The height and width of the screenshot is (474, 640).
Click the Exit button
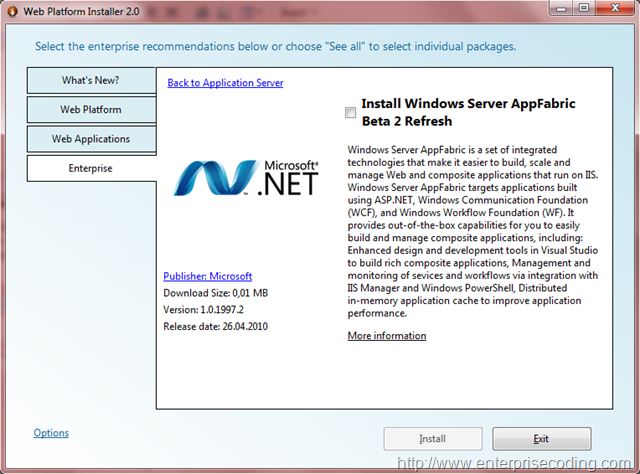[542, 439]
